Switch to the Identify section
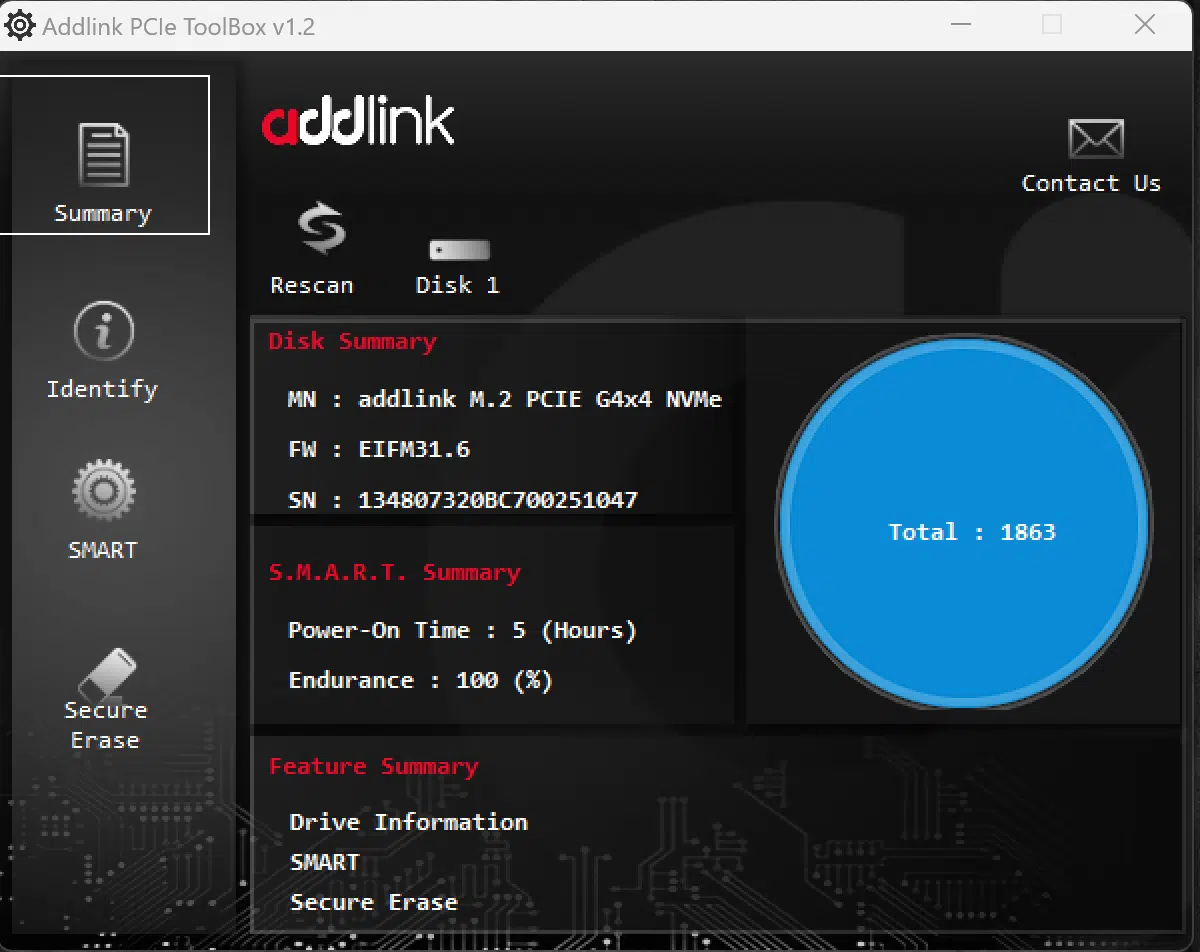 (x=102, y=388)
